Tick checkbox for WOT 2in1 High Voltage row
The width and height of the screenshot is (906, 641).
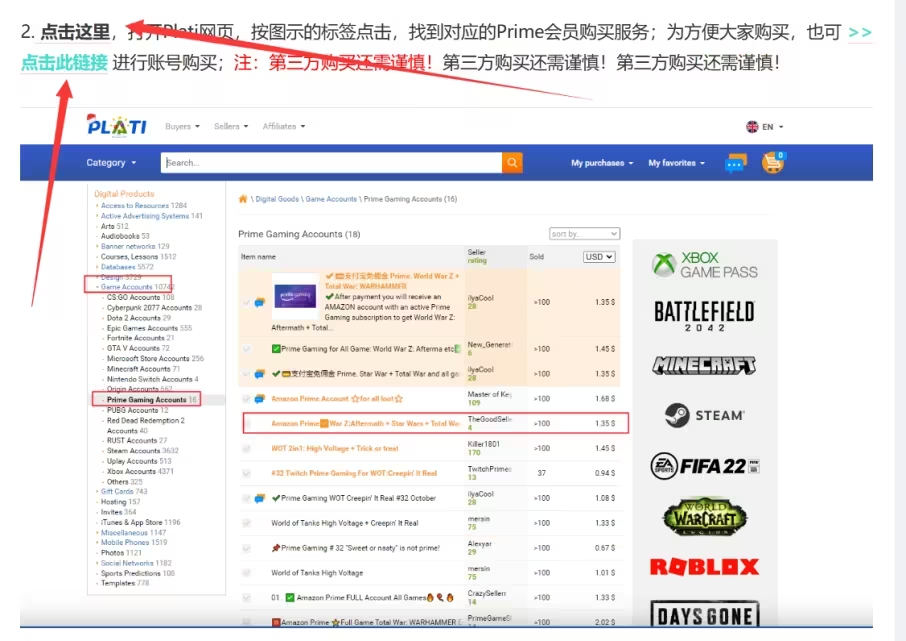click(x=247, y=448)
